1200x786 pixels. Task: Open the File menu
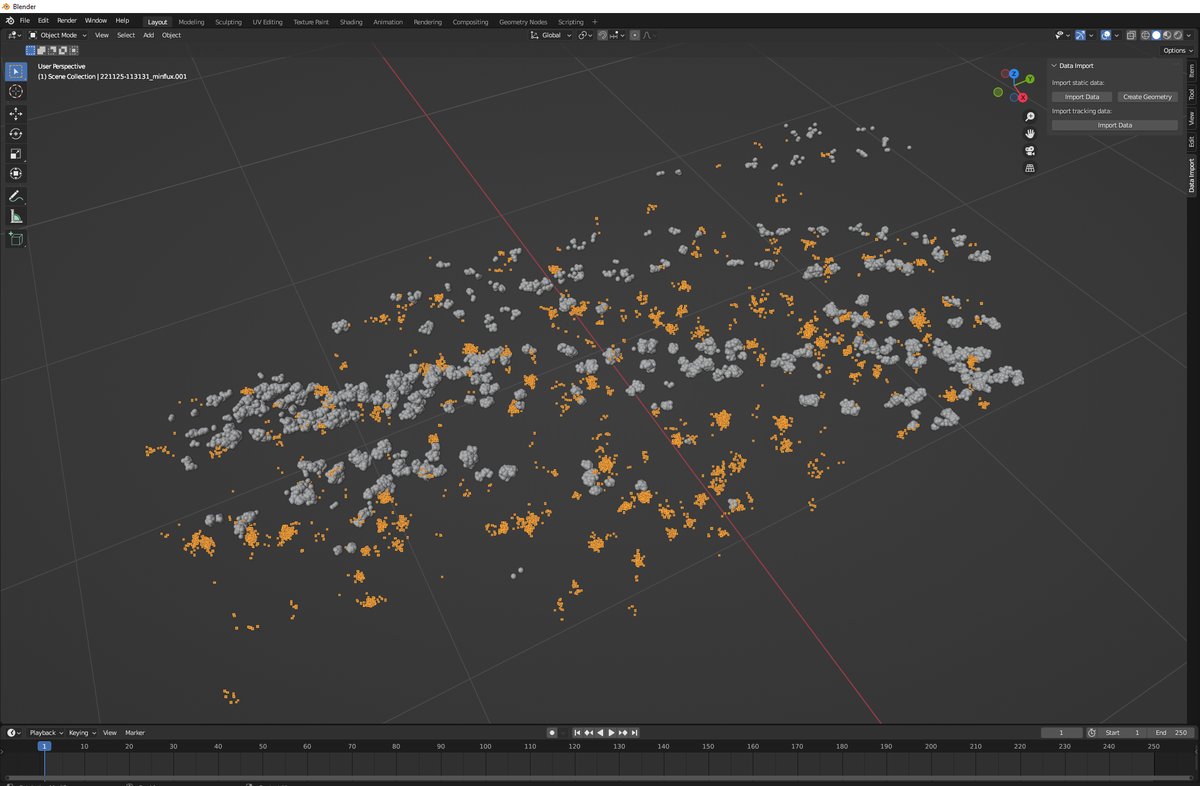click(x=25, y=21)
